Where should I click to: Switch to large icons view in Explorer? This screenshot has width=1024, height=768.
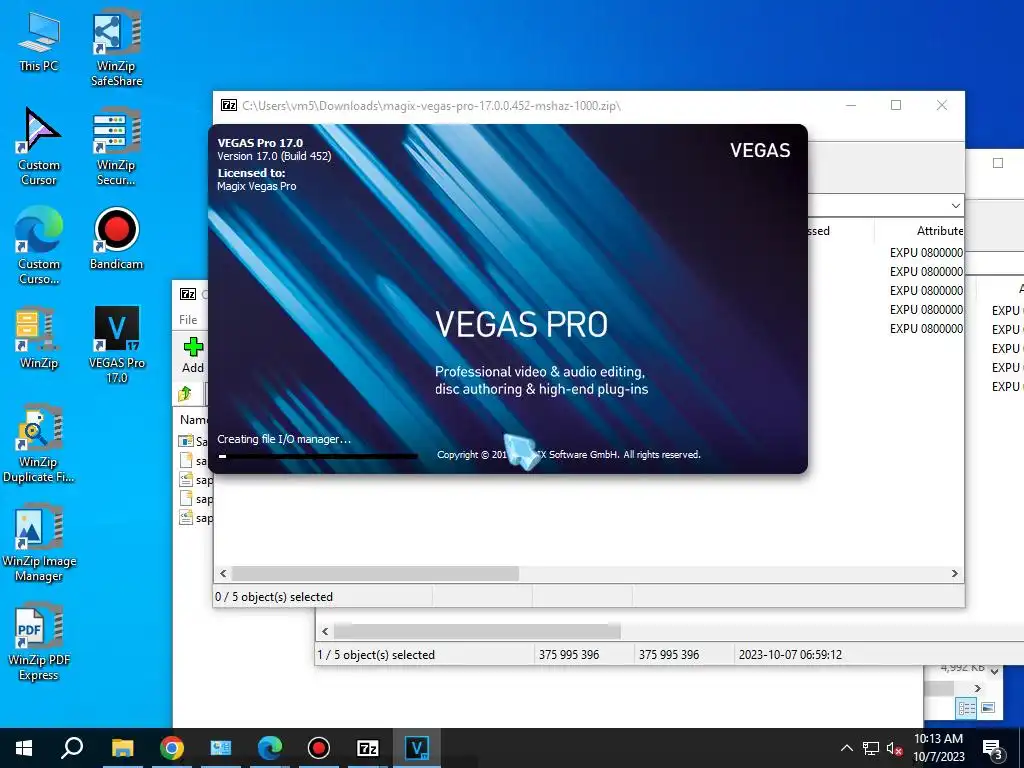pos(987,708)
